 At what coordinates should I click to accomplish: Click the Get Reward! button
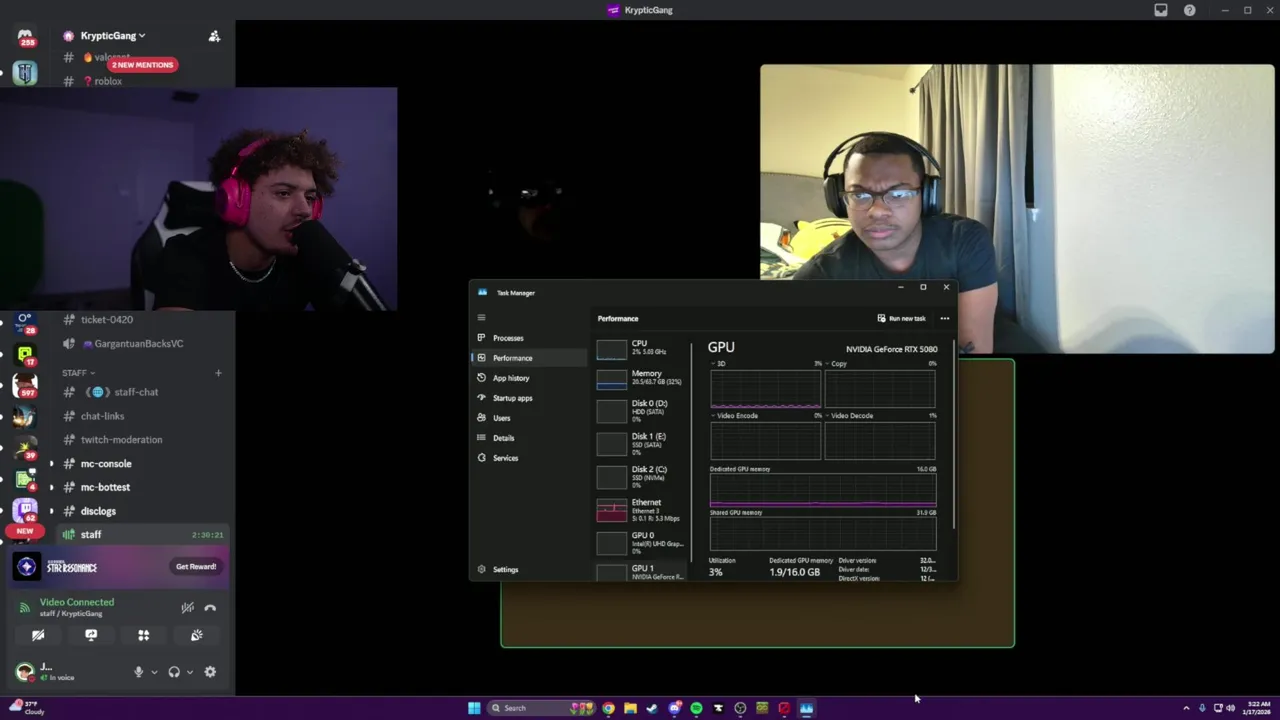[x=196, y=567]
